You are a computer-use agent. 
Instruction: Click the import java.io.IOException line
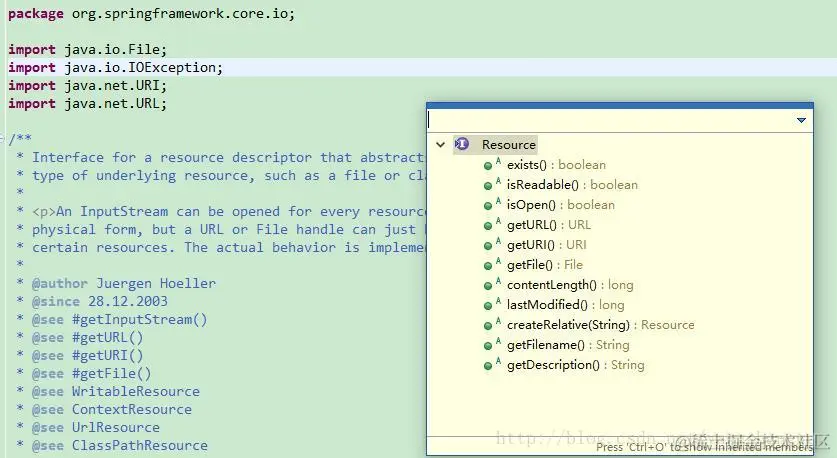click(x=115, y=68)
